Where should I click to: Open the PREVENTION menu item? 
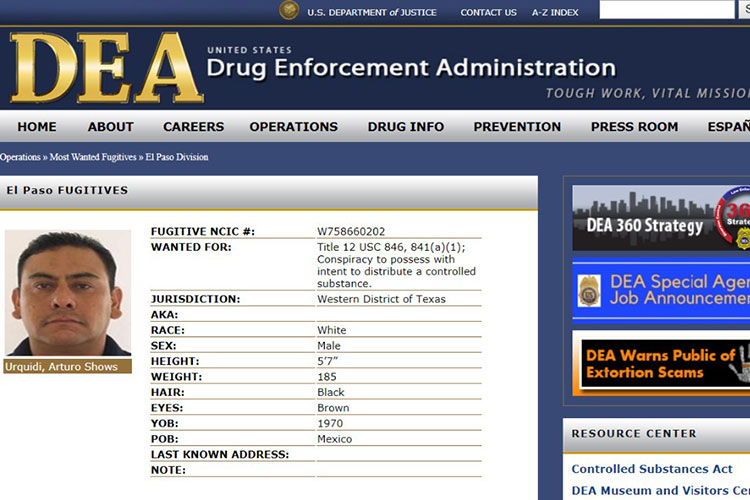517,127
